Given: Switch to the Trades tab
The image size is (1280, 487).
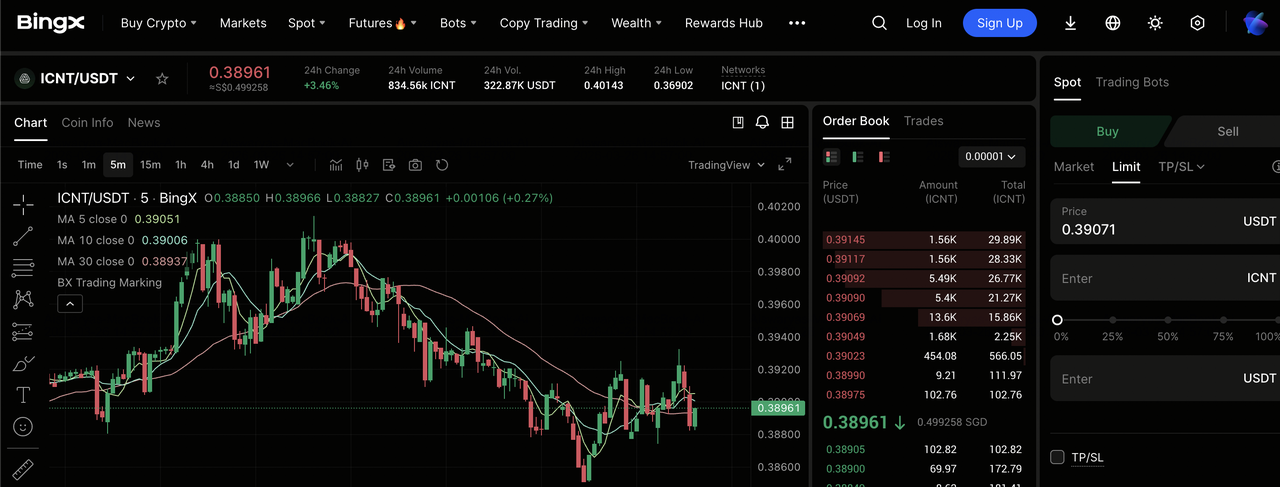Looking at the screenshot, I should click(923, 121).
